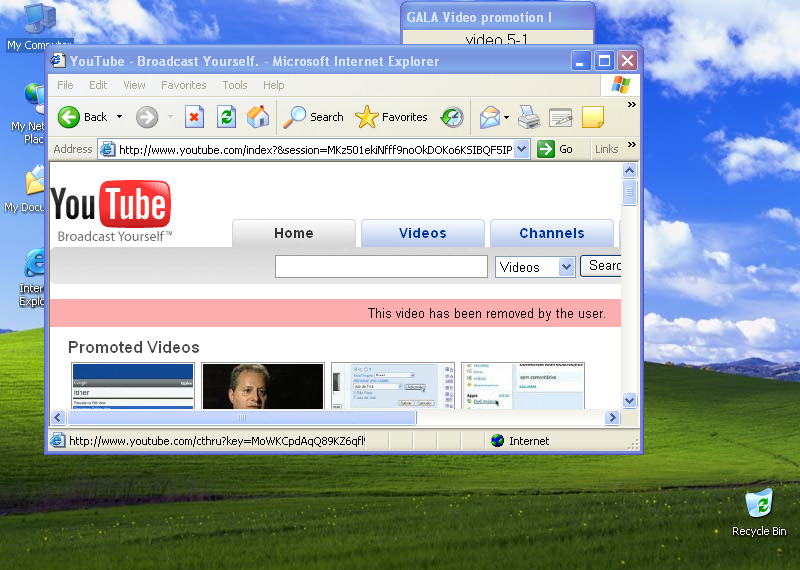The width and height of the screenshot is (800, 570).
Task: Click the vertical scrollbar up arrow
Action: [x=630, y=170]
